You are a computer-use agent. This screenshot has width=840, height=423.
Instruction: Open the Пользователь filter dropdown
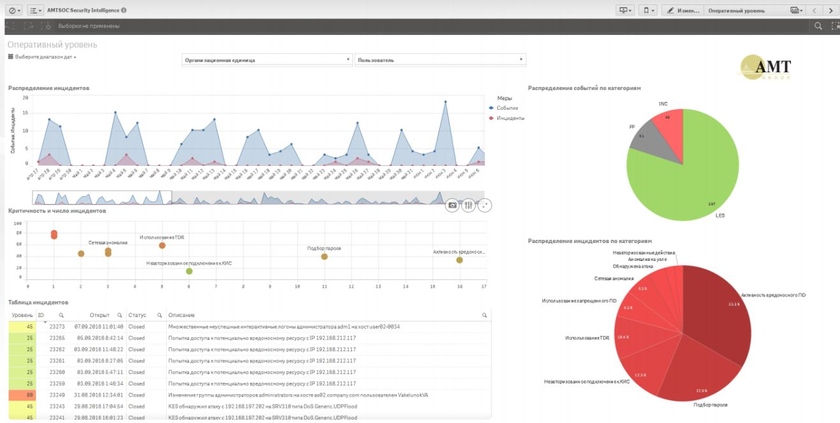click(440, 60)
